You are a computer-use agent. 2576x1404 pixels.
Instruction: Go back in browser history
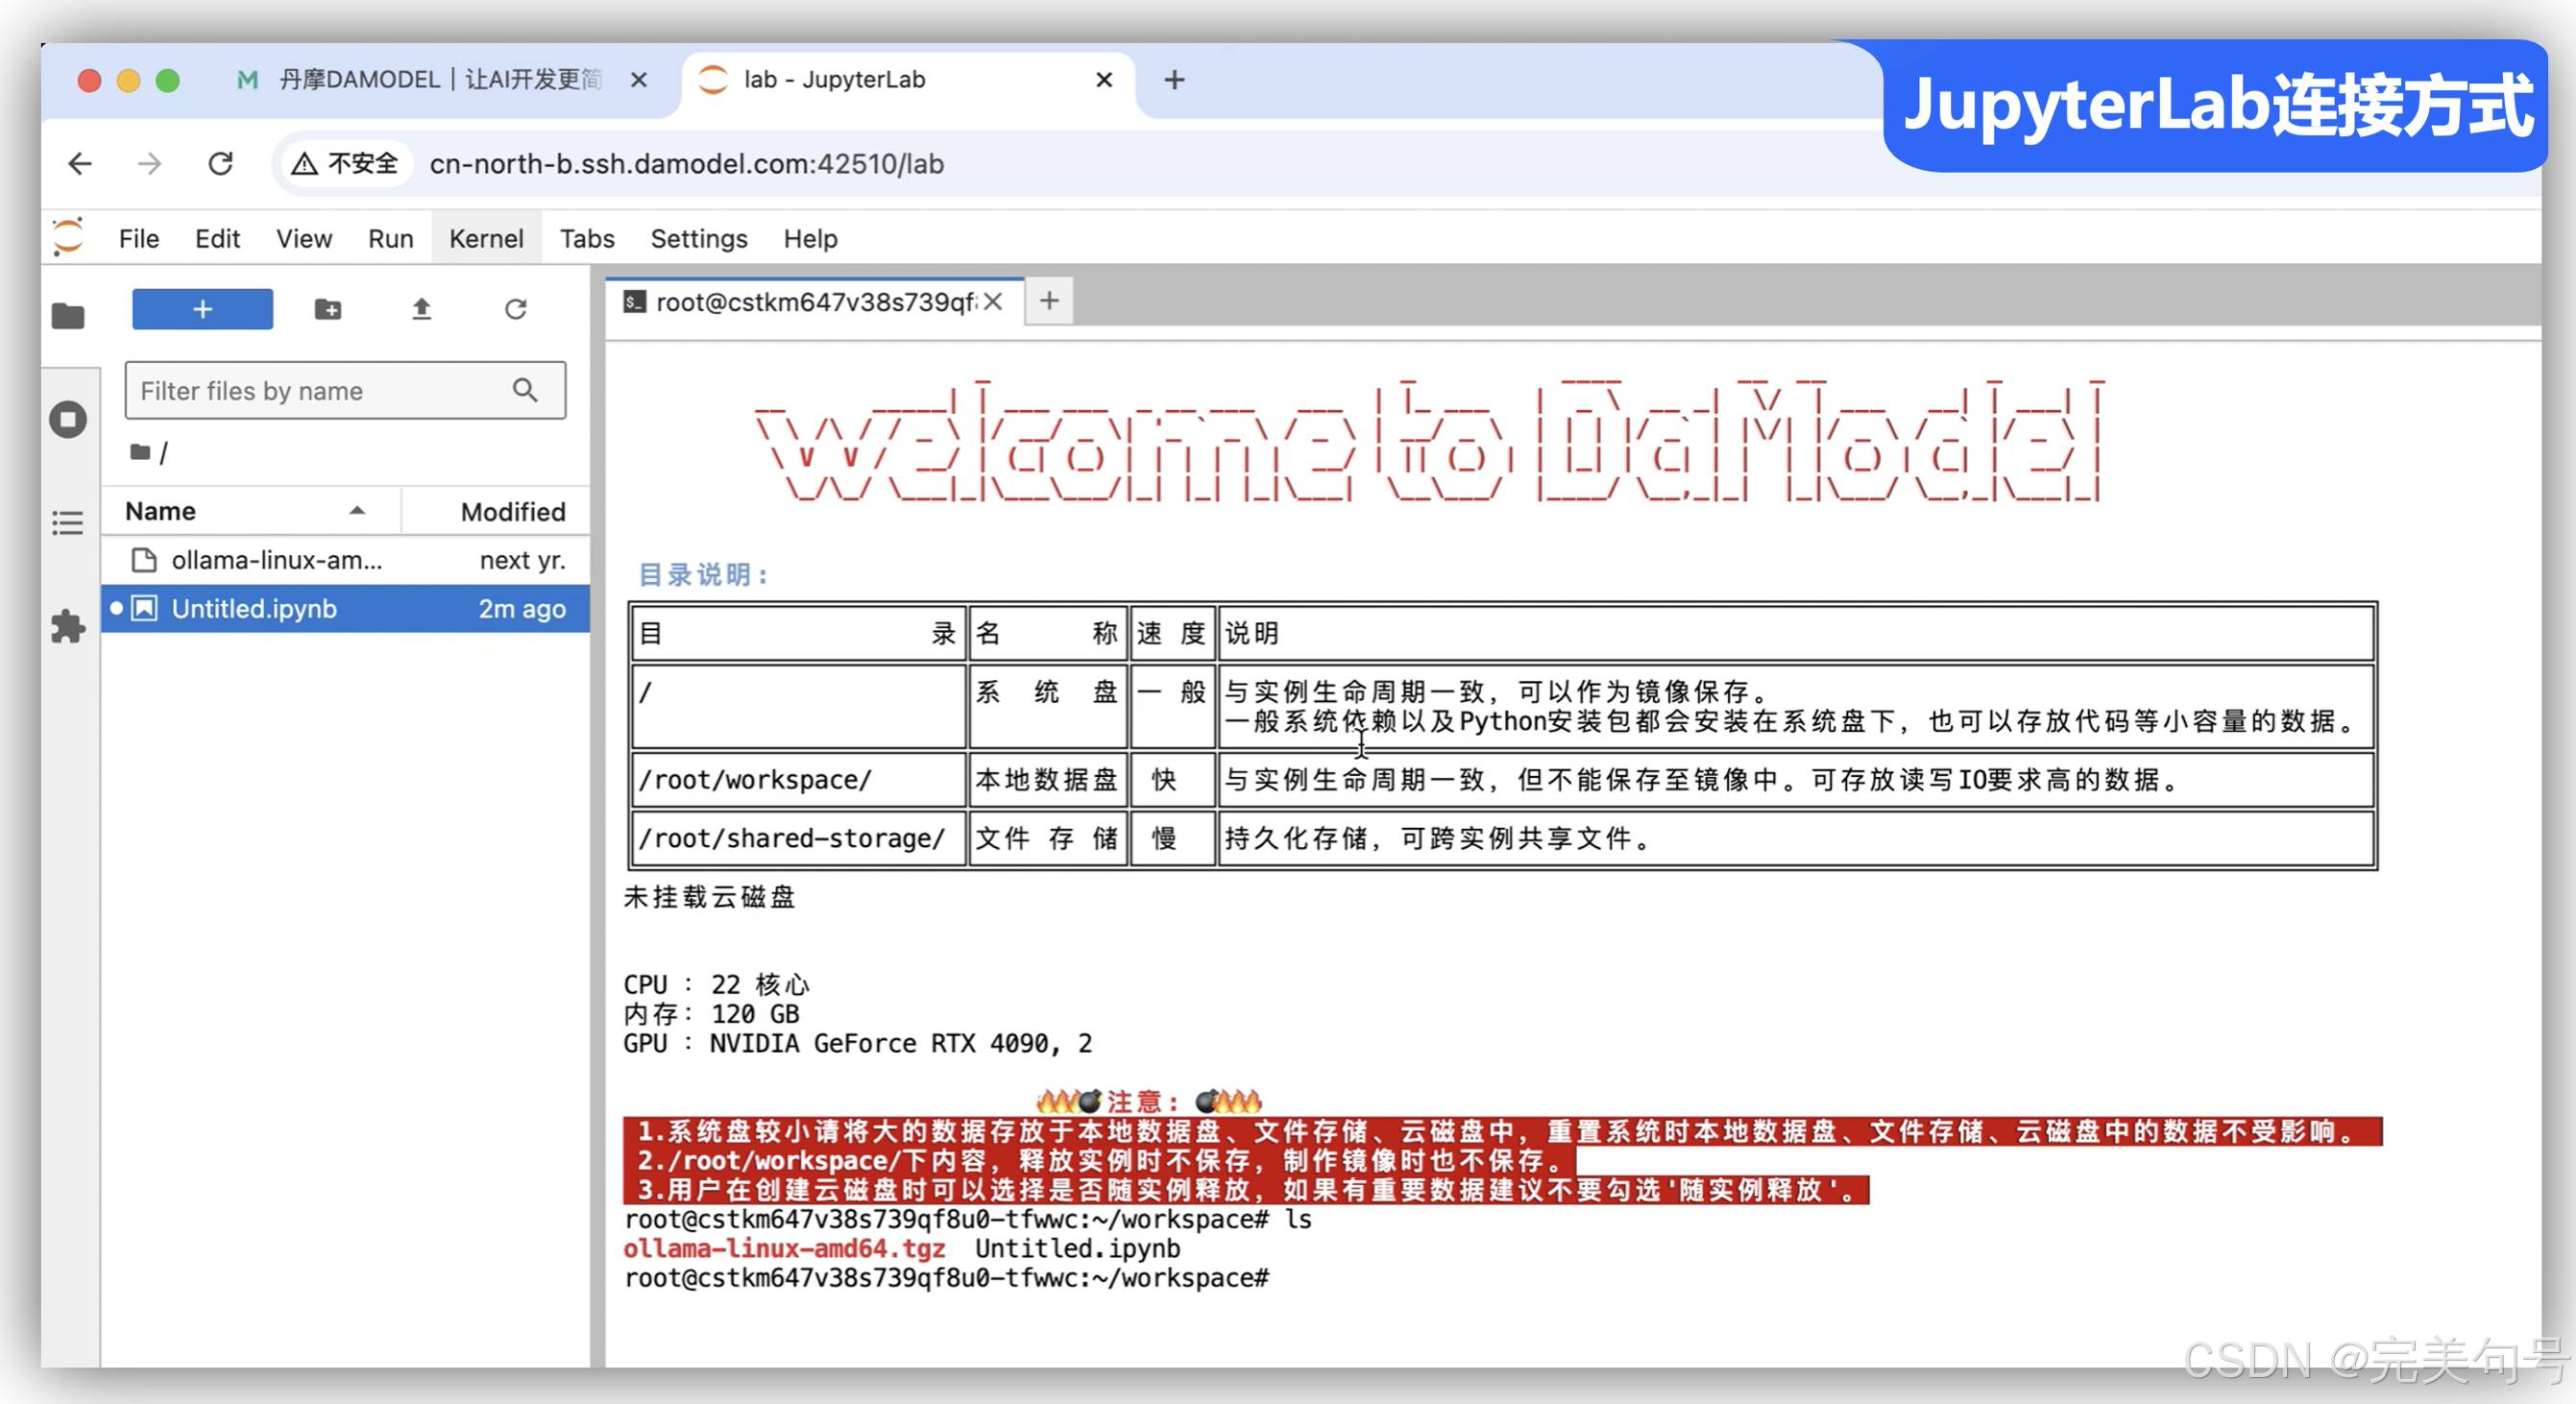tap(80, 164)
